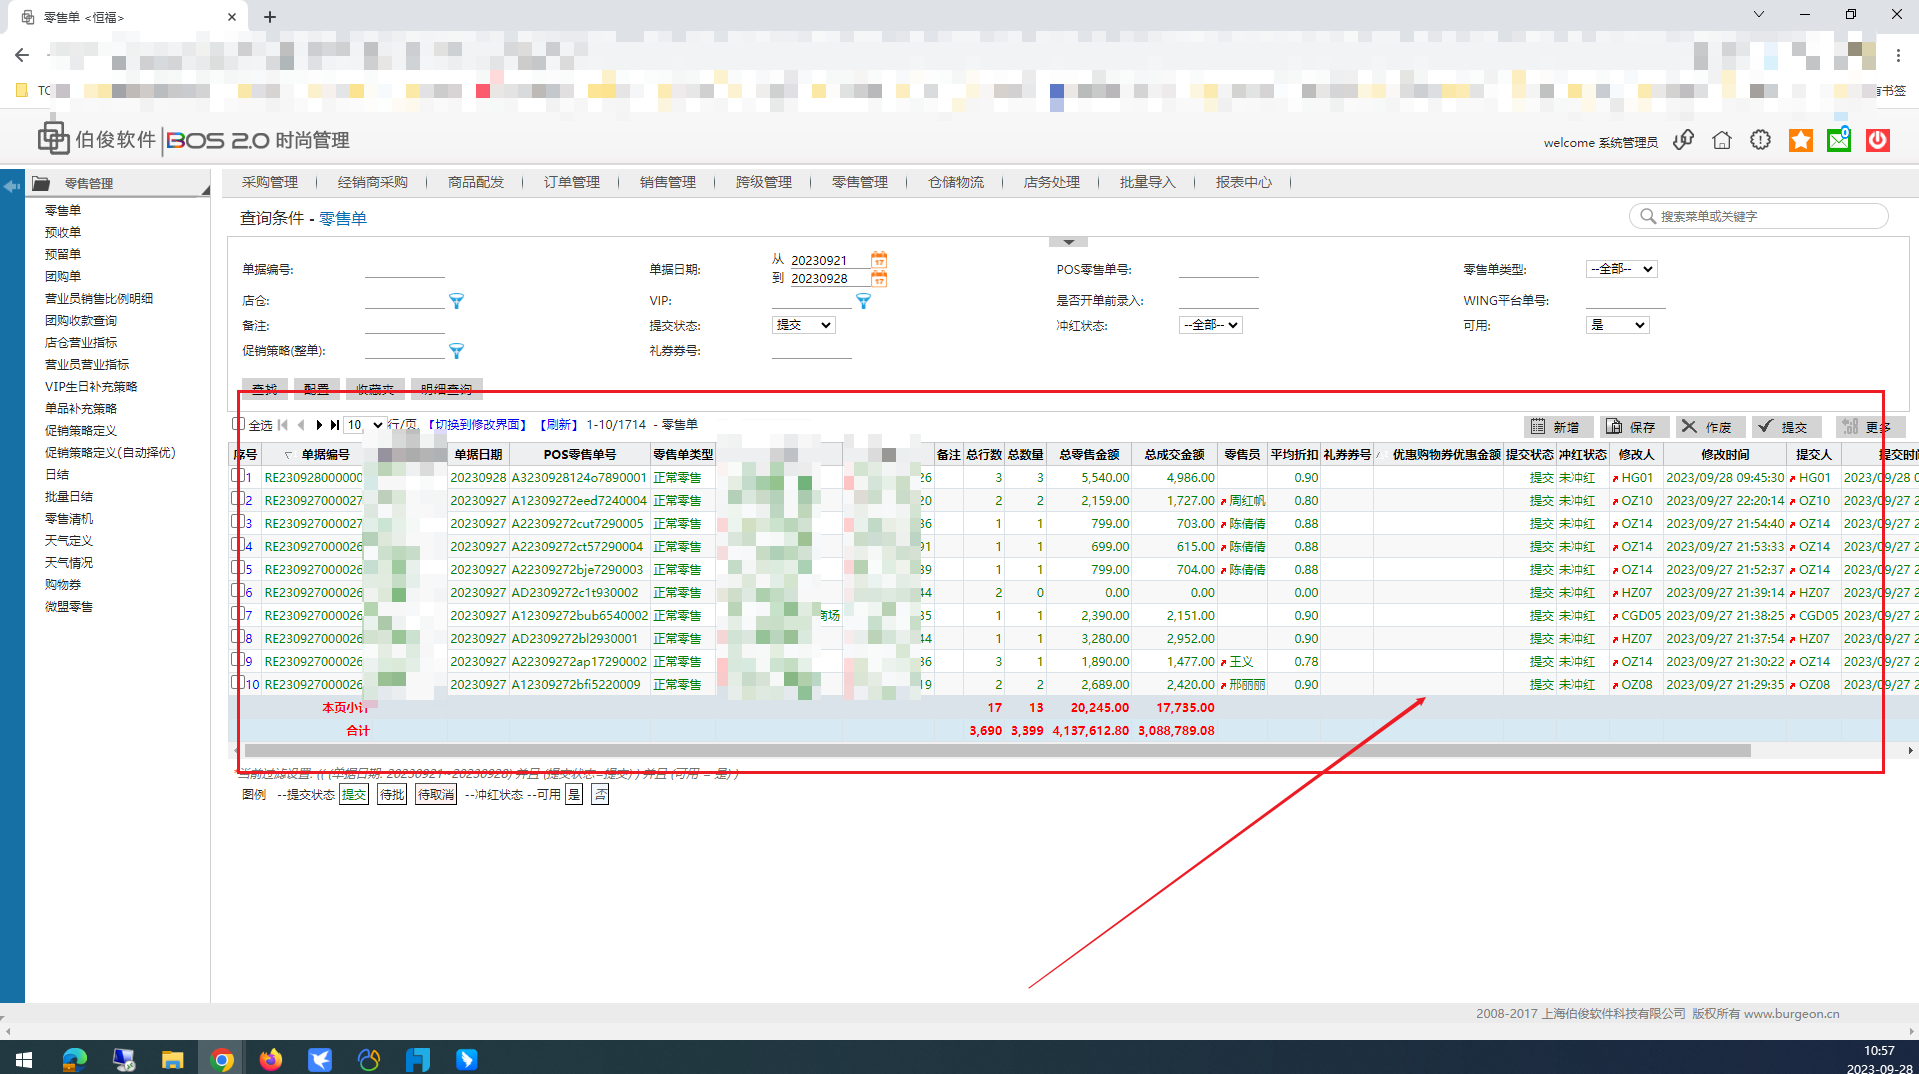Tick checkbox for table row 9
Viewport: 1919px width, 1074px height.
coord(238,660)
